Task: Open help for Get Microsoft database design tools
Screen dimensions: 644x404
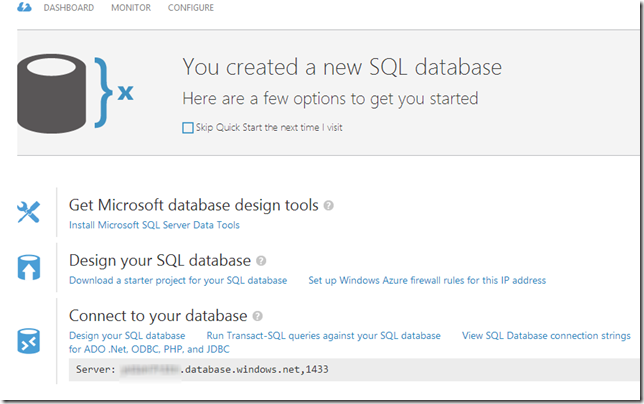Action: pyautogui.click(x=329, y=205)
